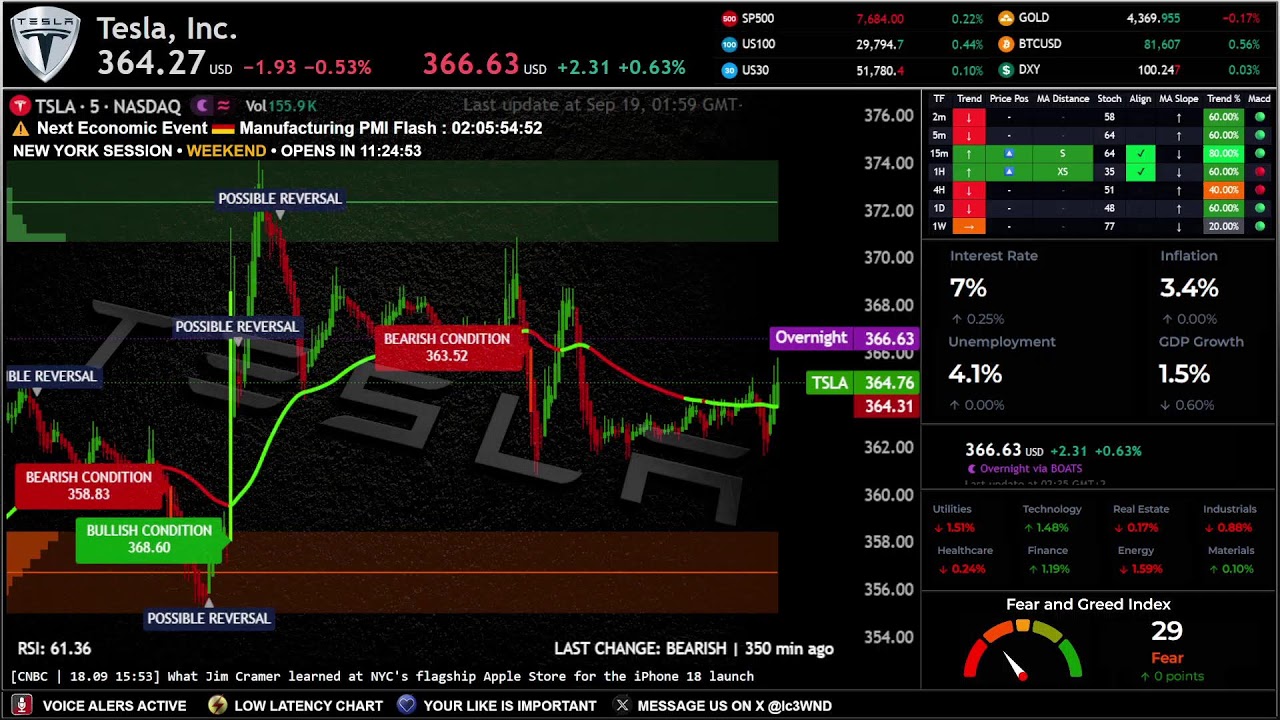
Task: Click the Bearish Condition 358.83 label
Action: click(89, 485)
